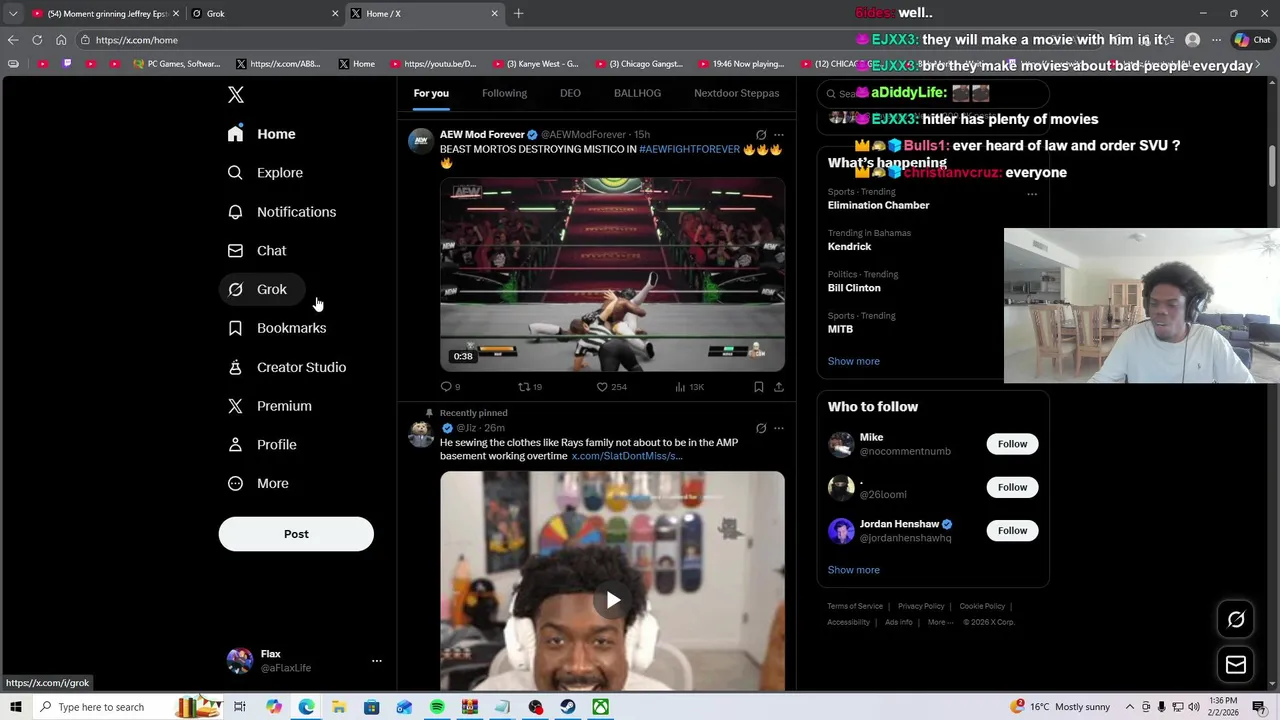The height and width of the screenshot is (720, 1280).
Task: Open the floating messages envelope button
Action: point(1236,664)
